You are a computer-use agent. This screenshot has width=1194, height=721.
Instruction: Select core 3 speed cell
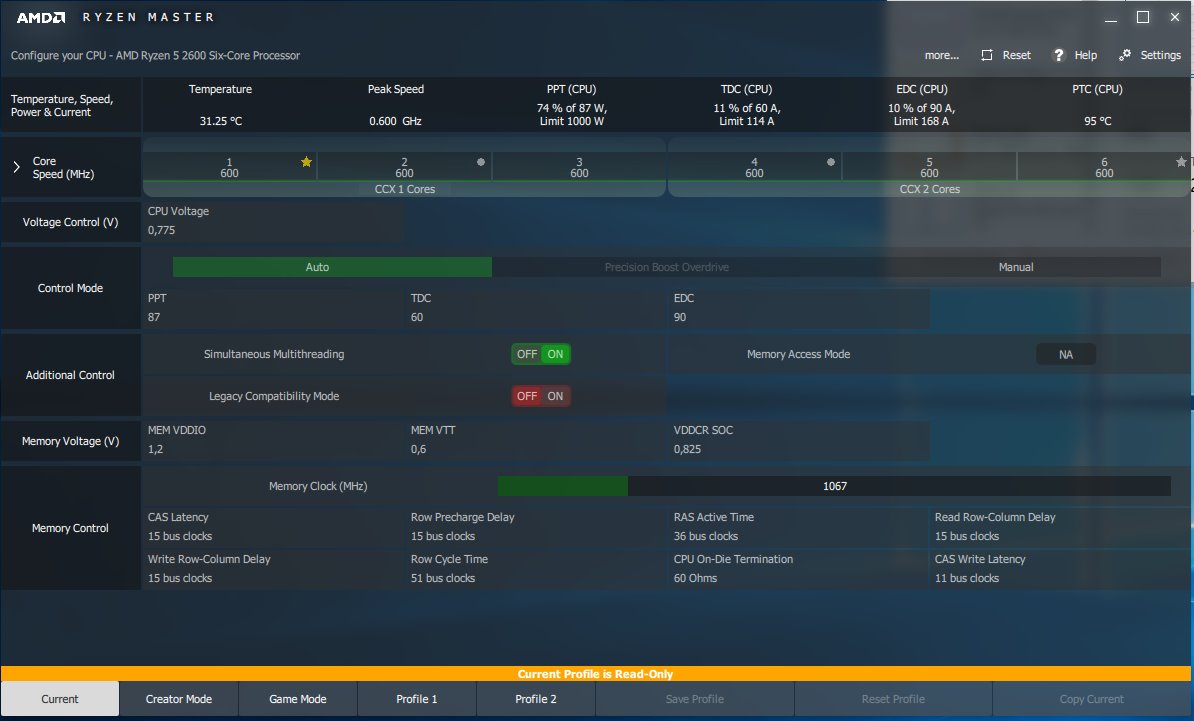(579, 167)
